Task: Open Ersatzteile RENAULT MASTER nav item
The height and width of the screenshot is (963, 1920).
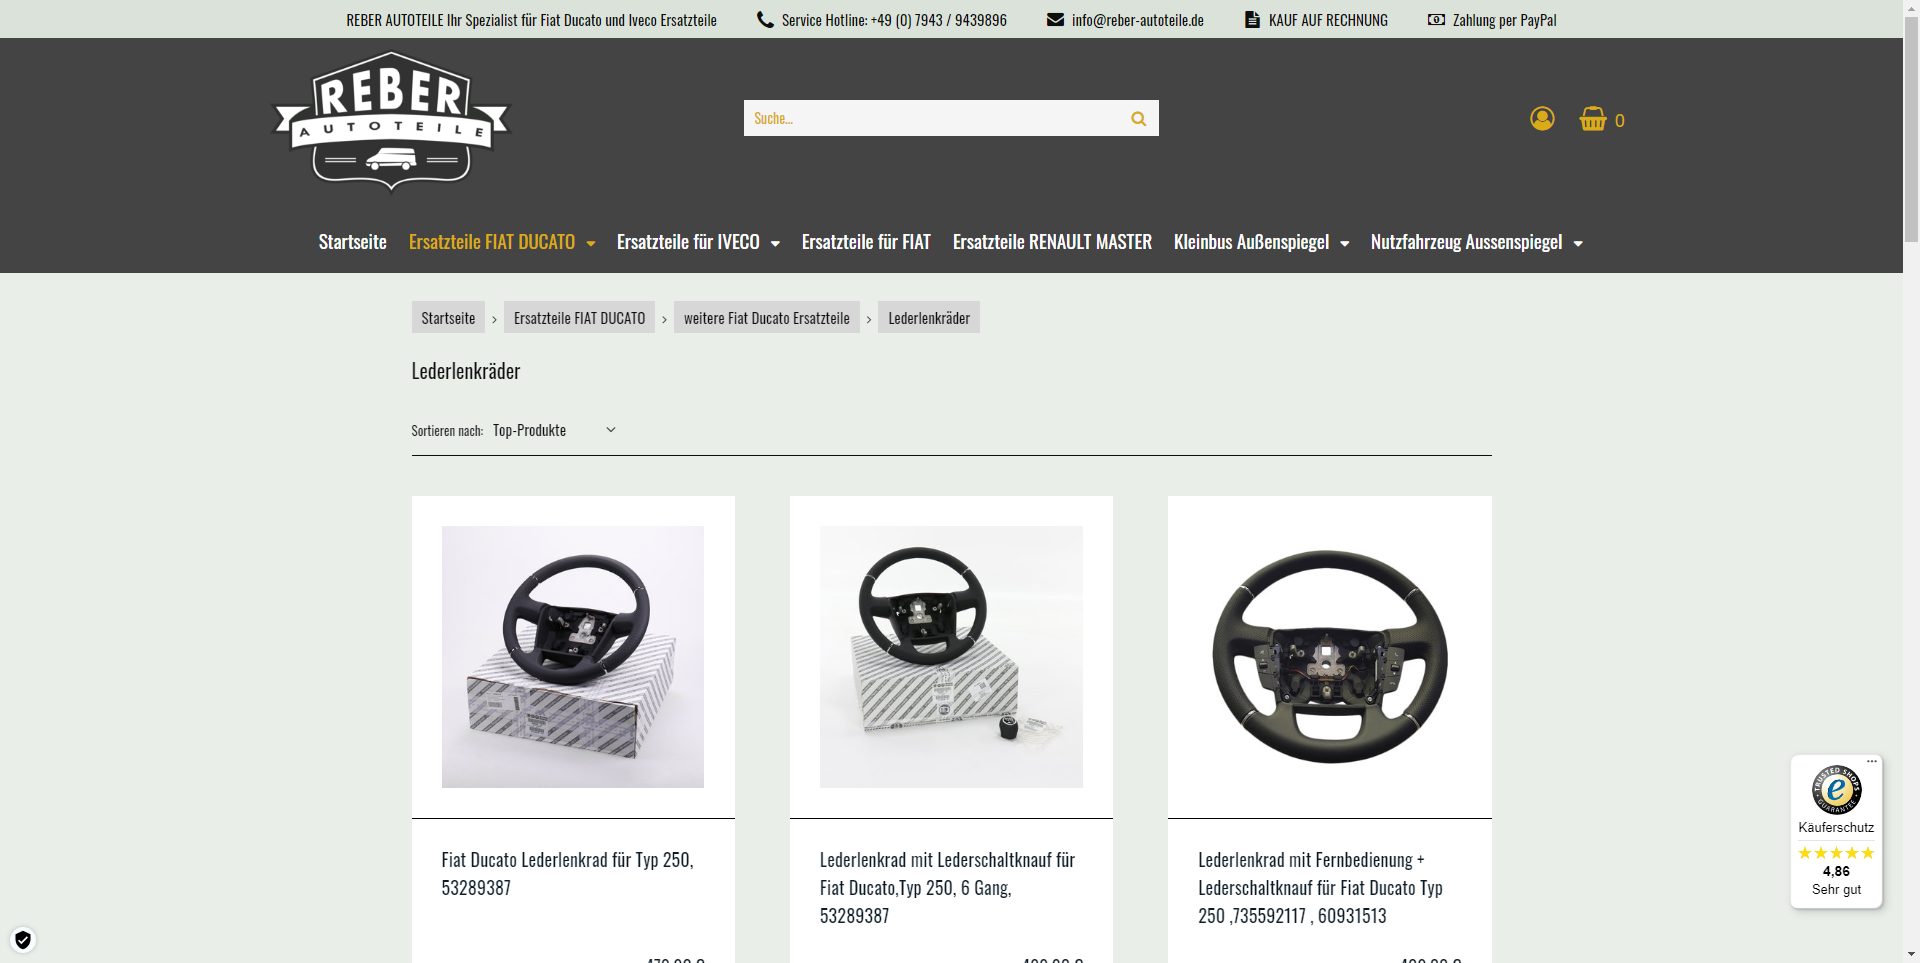Action: 1052,242
